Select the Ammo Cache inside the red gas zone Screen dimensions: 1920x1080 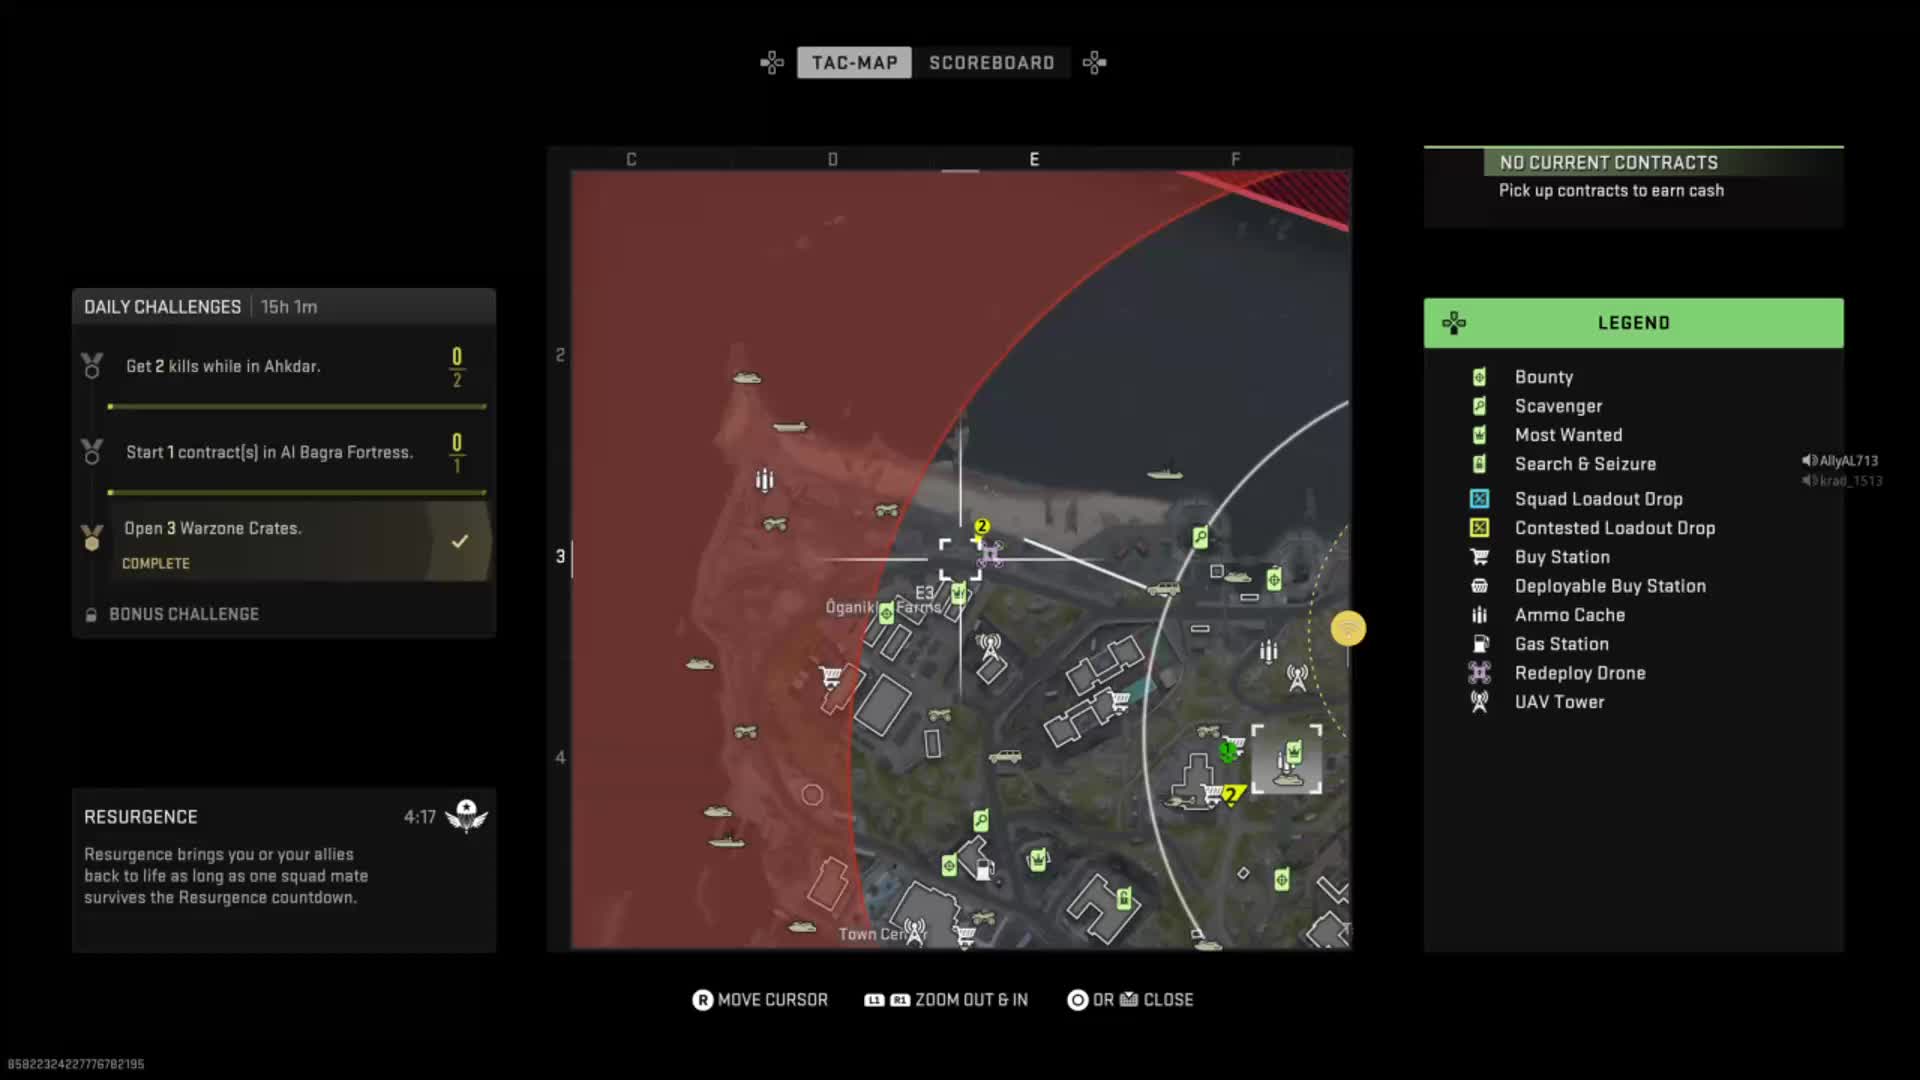pos(765,481)
